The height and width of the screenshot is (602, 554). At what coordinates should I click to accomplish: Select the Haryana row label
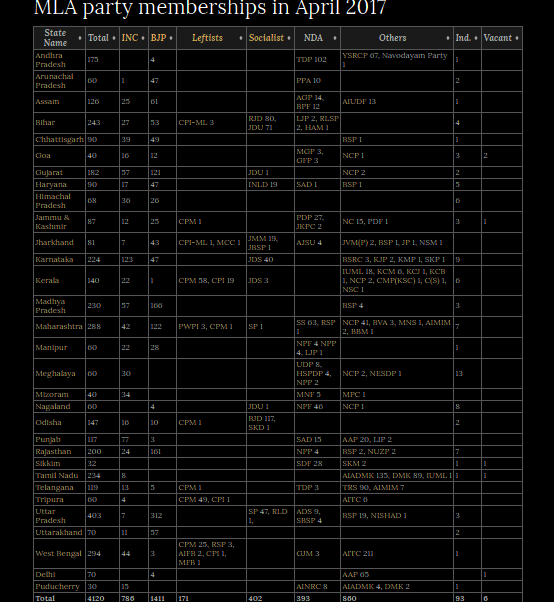[x=59, y=185]
